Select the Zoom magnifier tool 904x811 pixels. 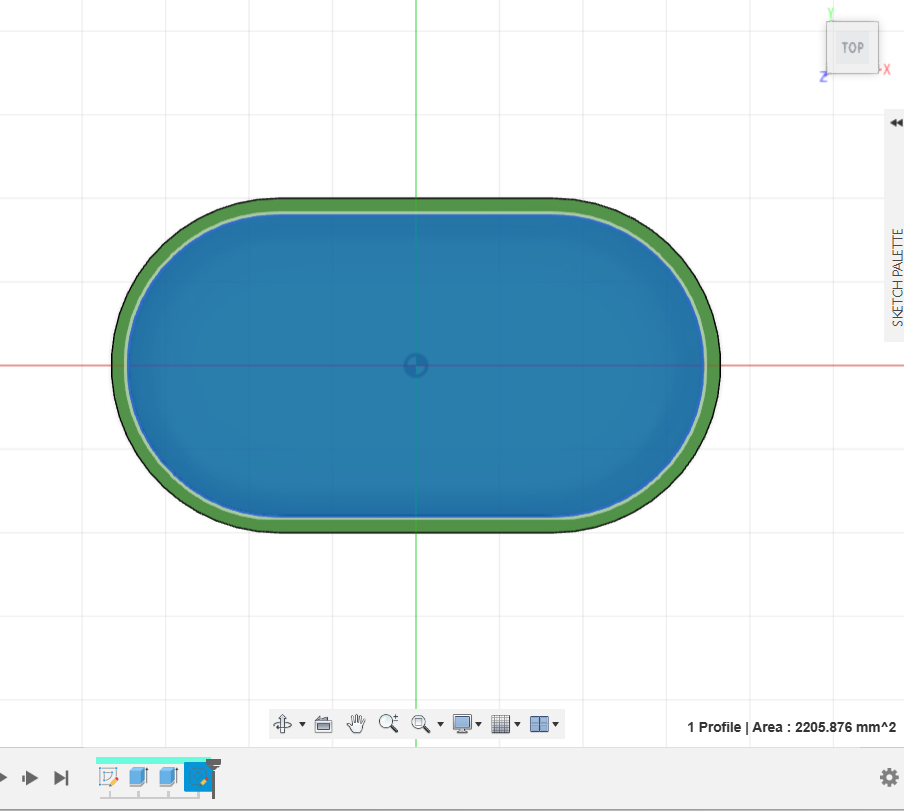(388, 724)
